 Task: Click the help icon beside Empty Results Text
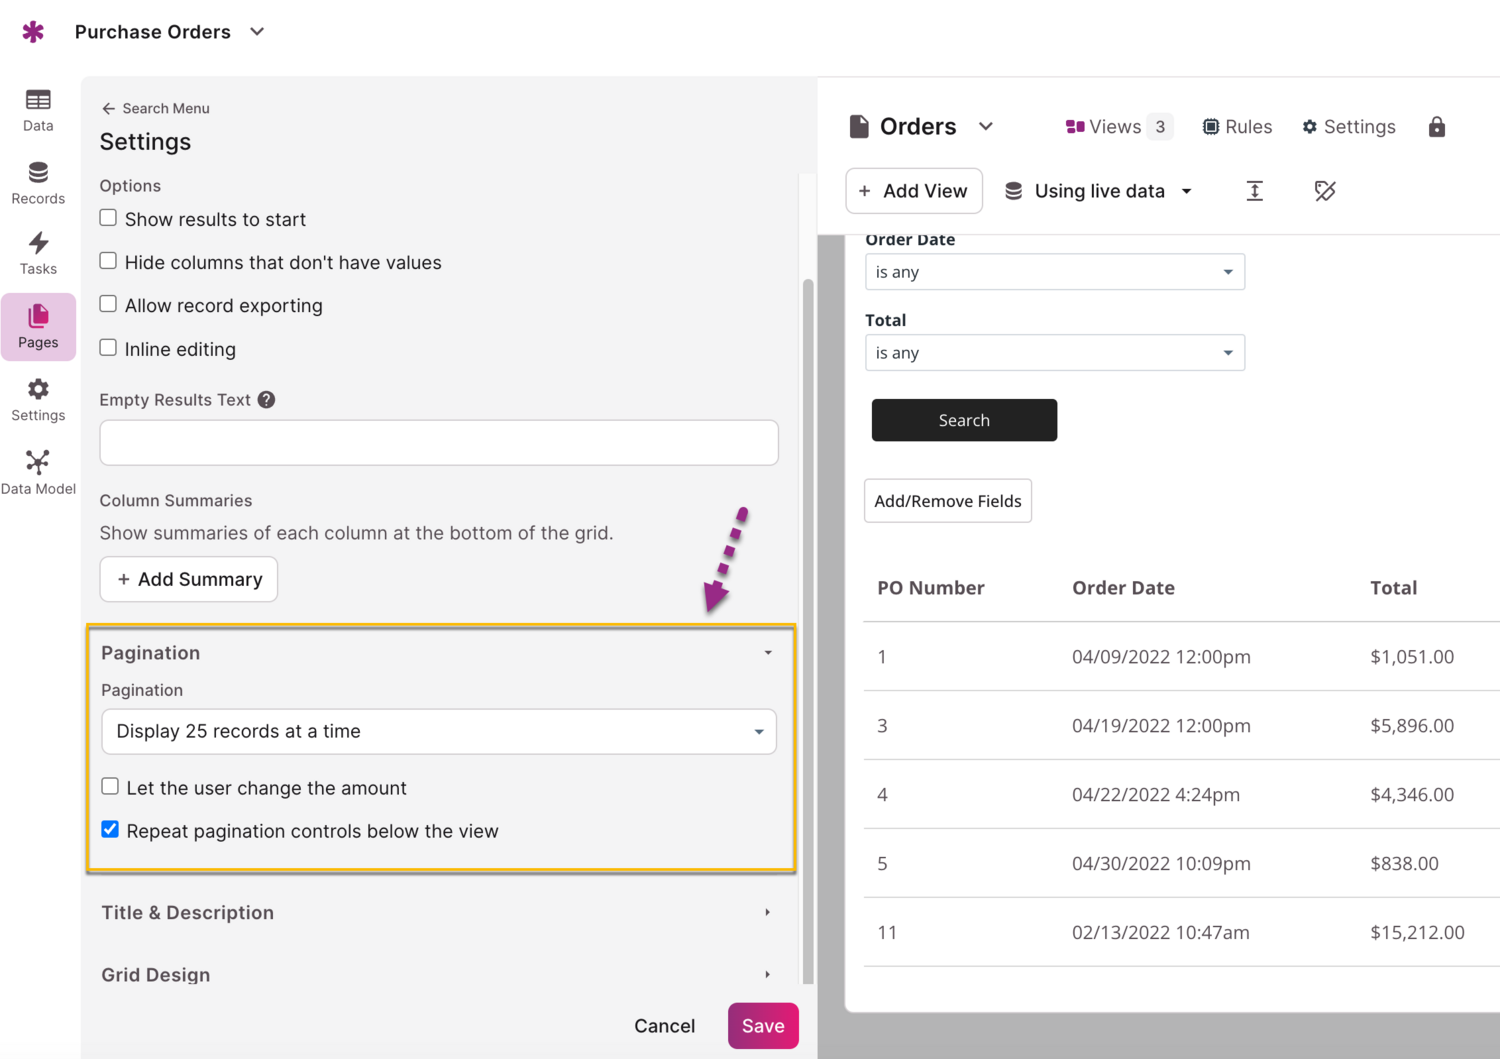click(x=266, y=400)
